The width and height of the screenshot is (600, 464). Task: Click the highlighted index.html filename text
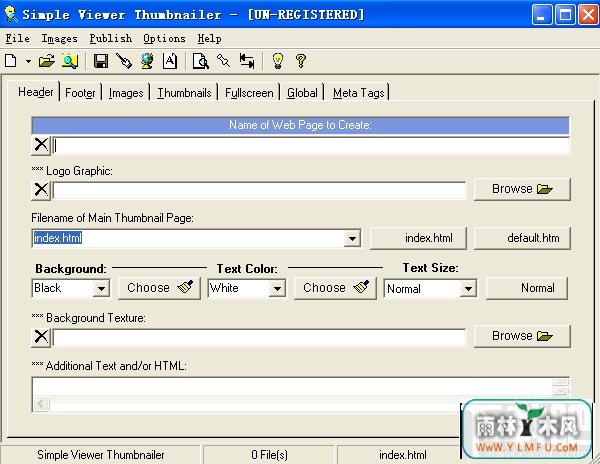pos(58,238)
